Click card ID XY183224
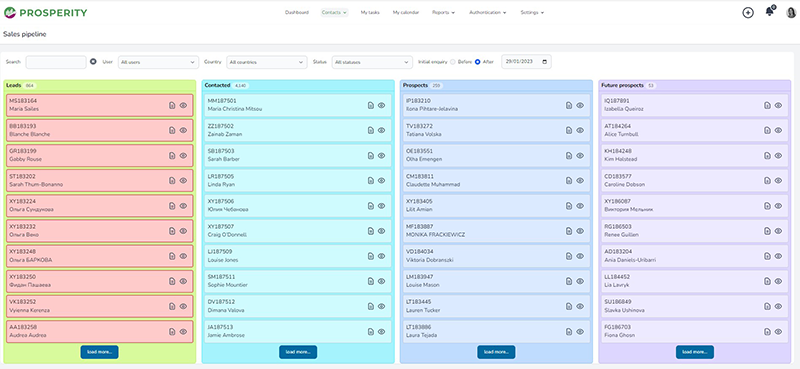Image resolution: width=800 pixels, height=369 pixels. 22,201
